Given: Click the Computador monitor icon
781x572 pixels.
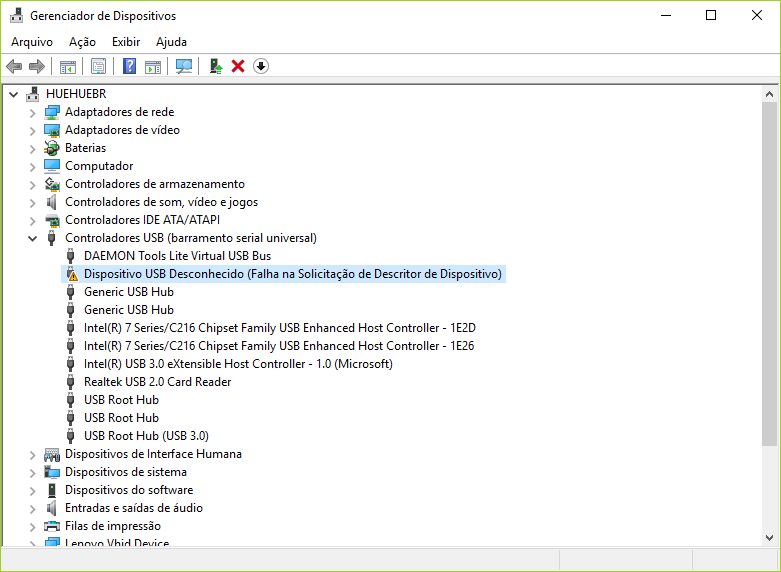Looking at the screenshot, I should 52,166.
